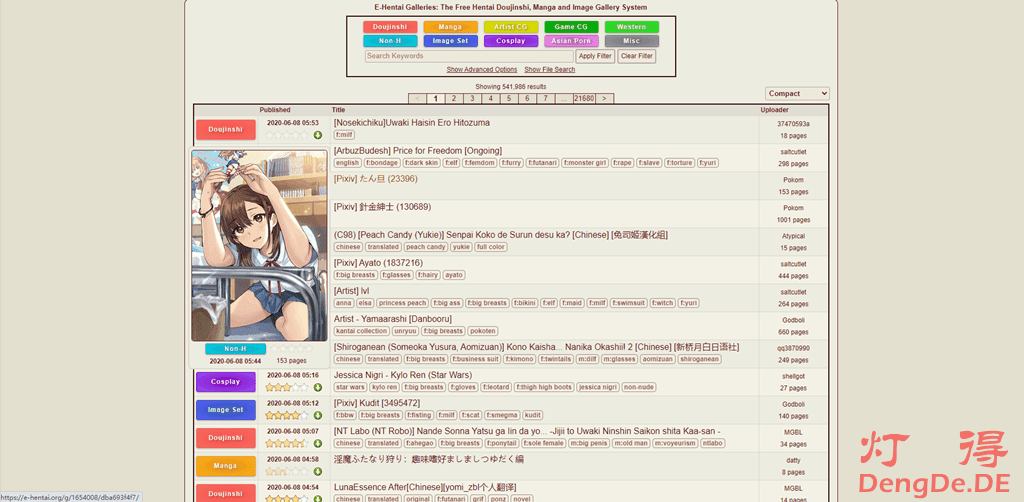Click star rating for the 05:53 entry

click(x=287, y=135)
